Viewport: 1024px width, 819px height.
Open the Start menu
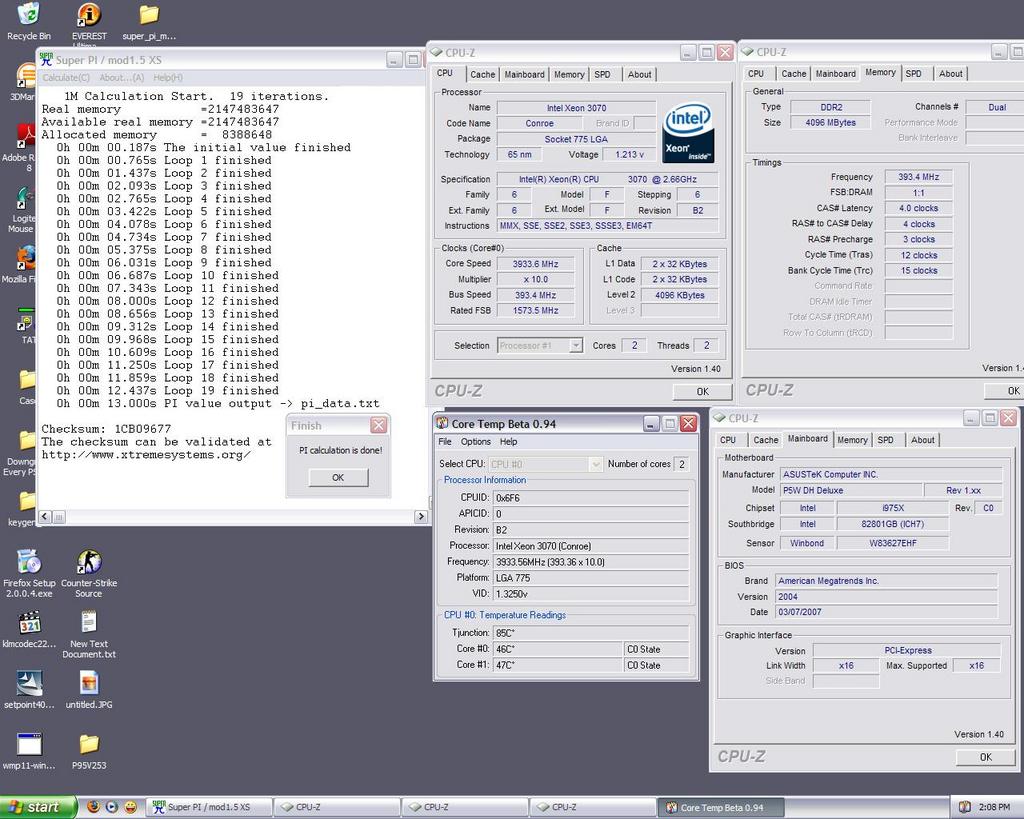coord(37,807)
